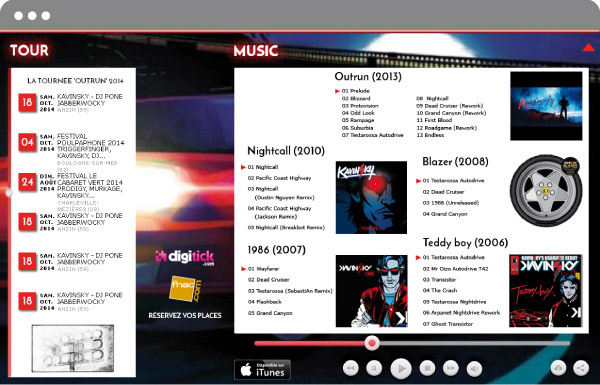The image size is (600, 385).
Task: Play track 10 Grand Canyon (Rework)
Action: (x=451, y=113)
